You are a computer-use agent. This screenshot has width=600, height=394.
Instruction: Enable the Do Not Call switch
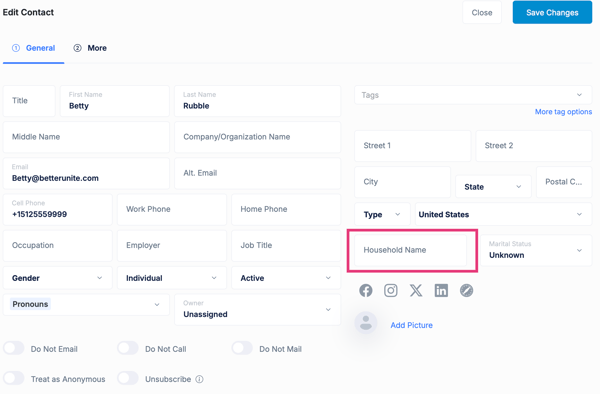coord(128,348)
